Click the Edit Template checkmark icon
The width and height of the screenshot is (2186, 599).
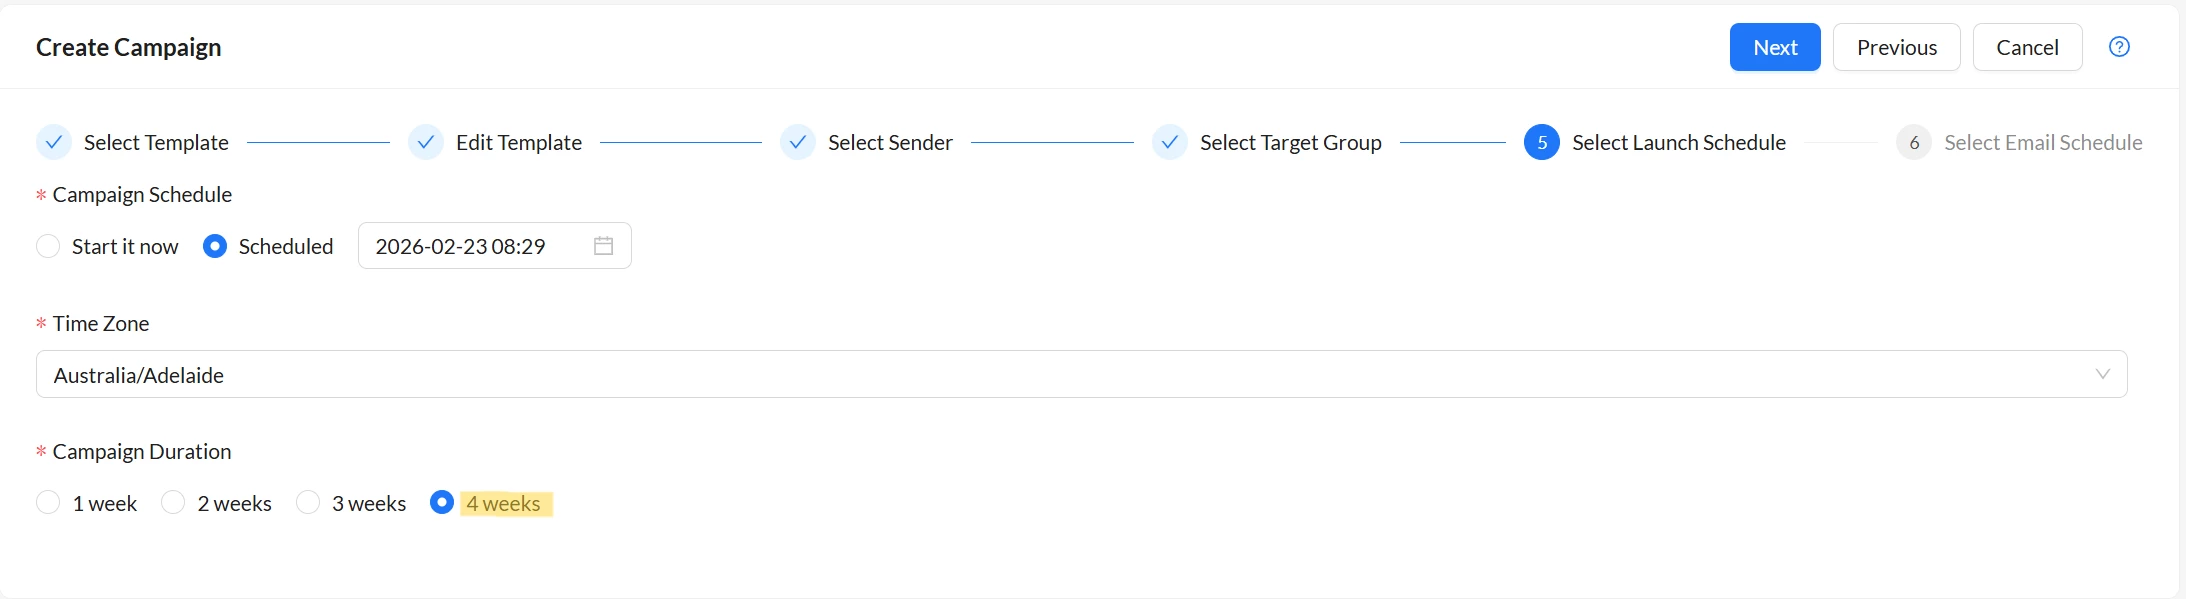[x=426, y=143]
